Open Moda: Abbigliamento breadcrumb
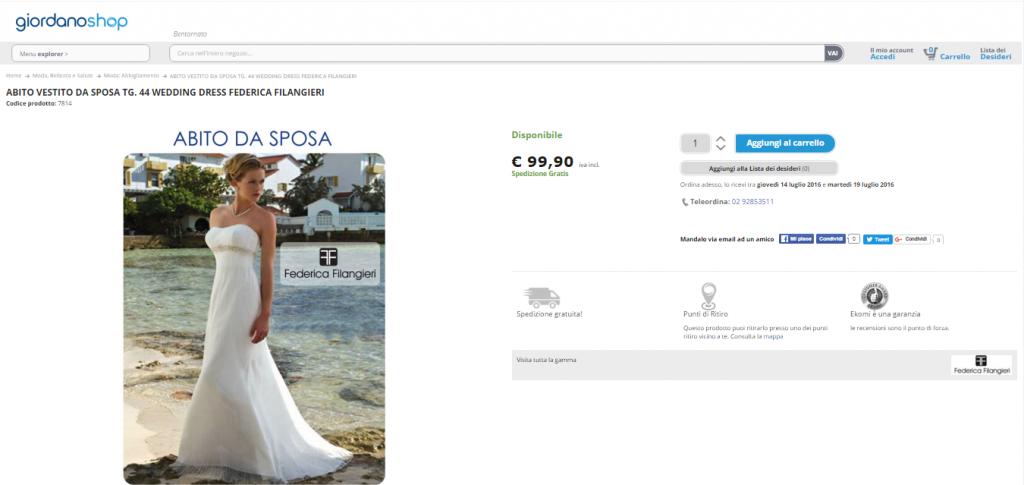The height and width of the screenshot is (485, 1024). click(131, 76)
